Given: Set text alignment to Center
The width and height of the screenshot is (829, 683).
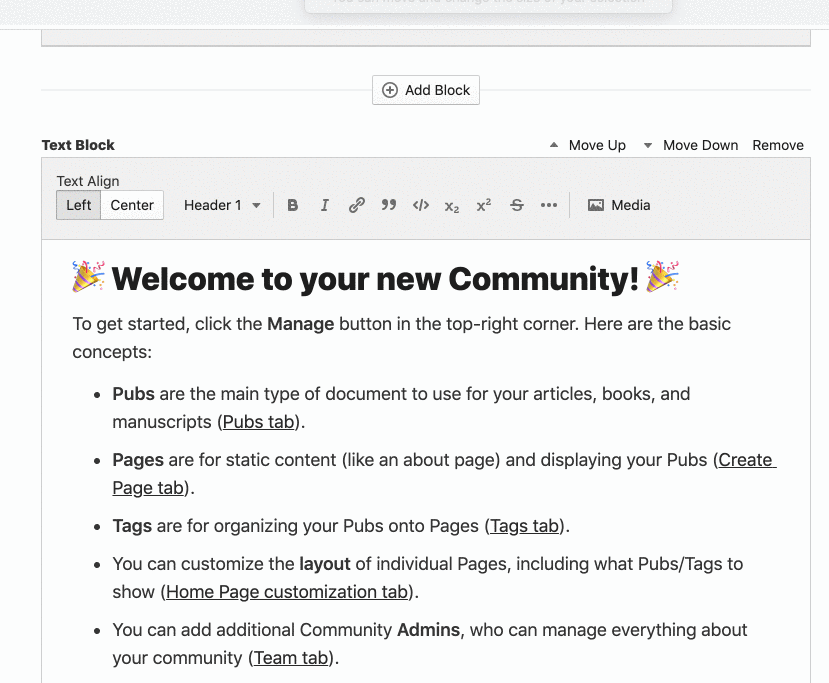Looking at the screenshot, I should (132, 205).
